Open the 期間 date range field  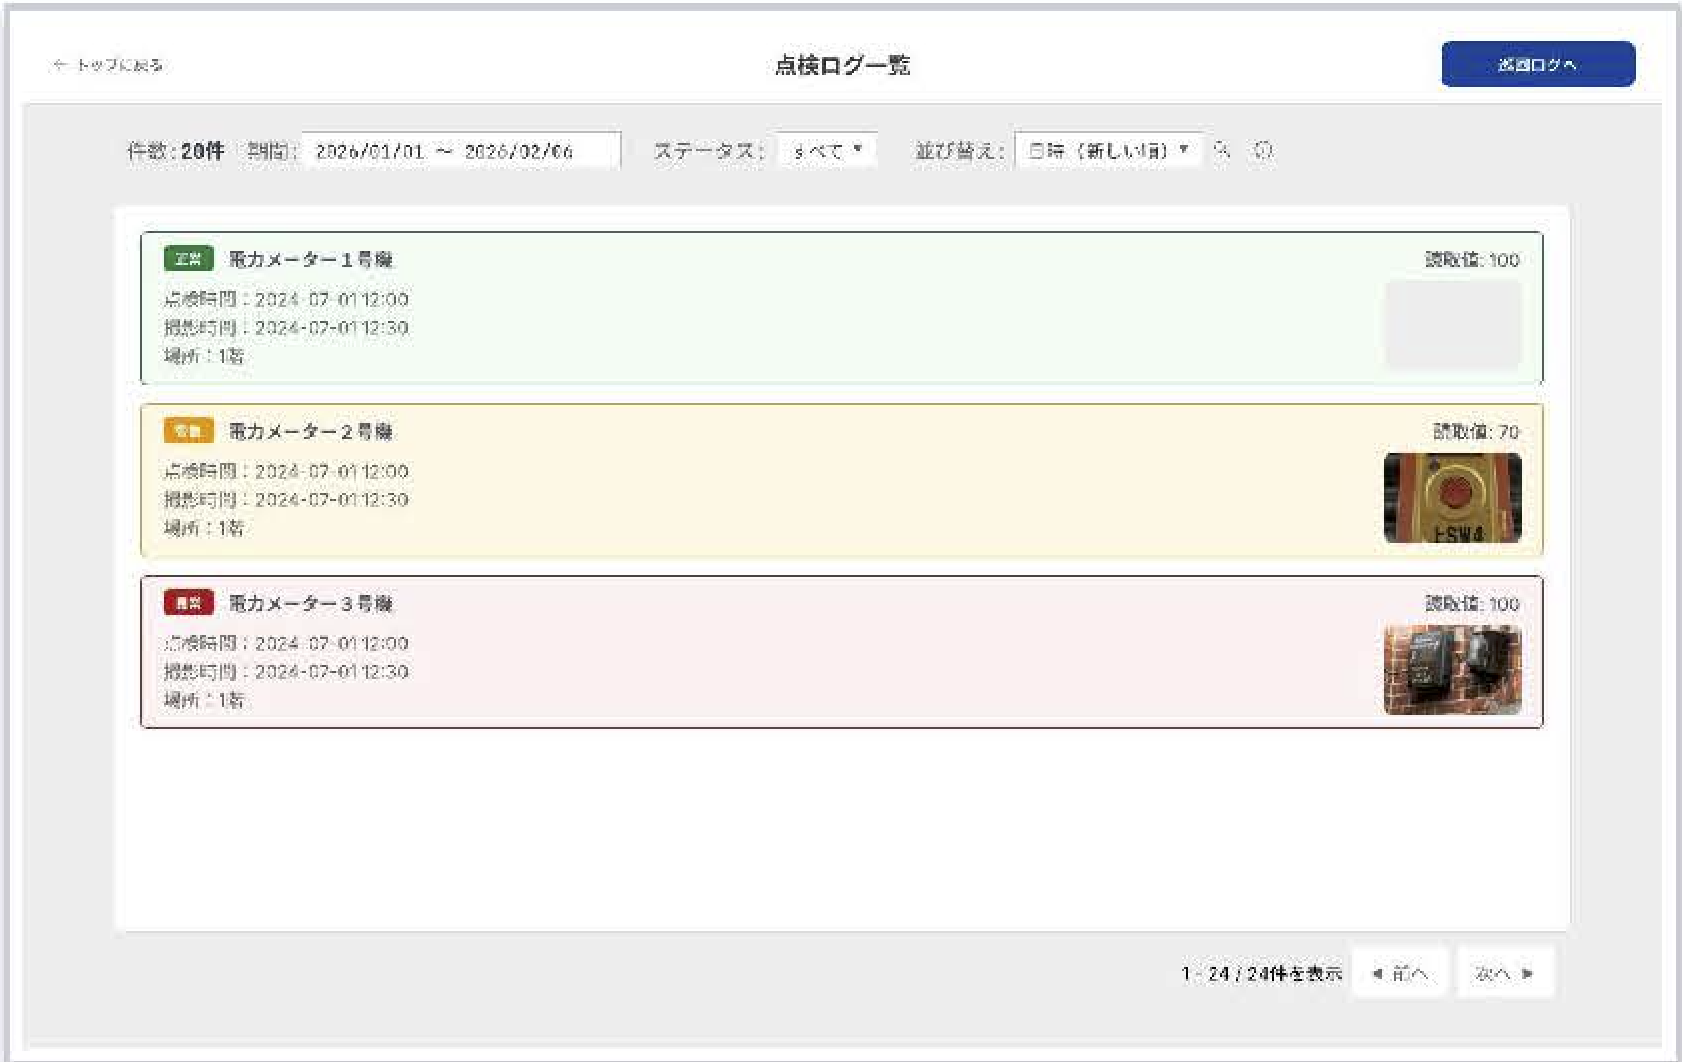(461, 151)
